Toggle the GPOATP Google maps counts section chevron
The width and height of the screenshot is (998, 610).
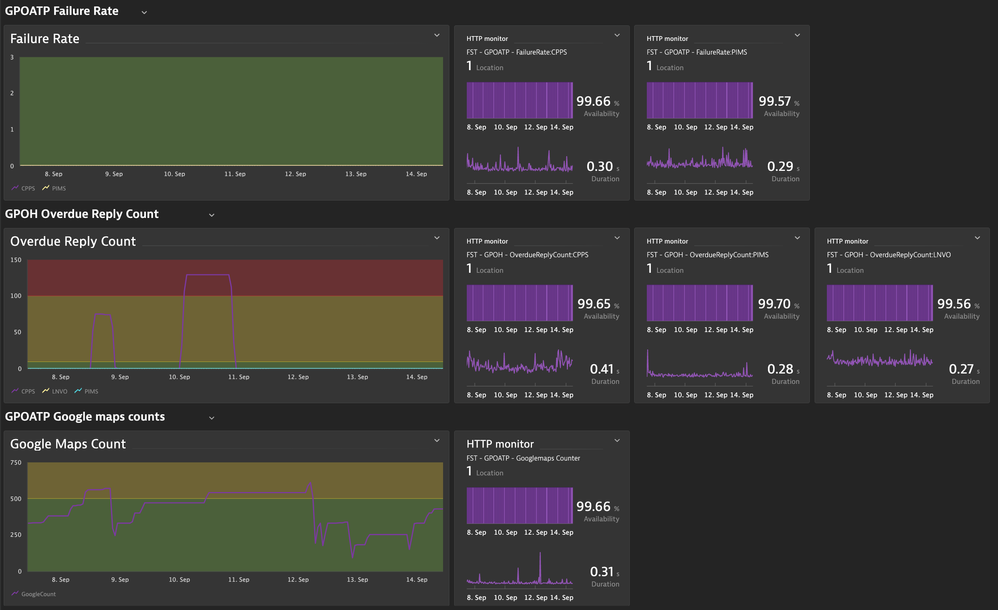tap(211, 417)
